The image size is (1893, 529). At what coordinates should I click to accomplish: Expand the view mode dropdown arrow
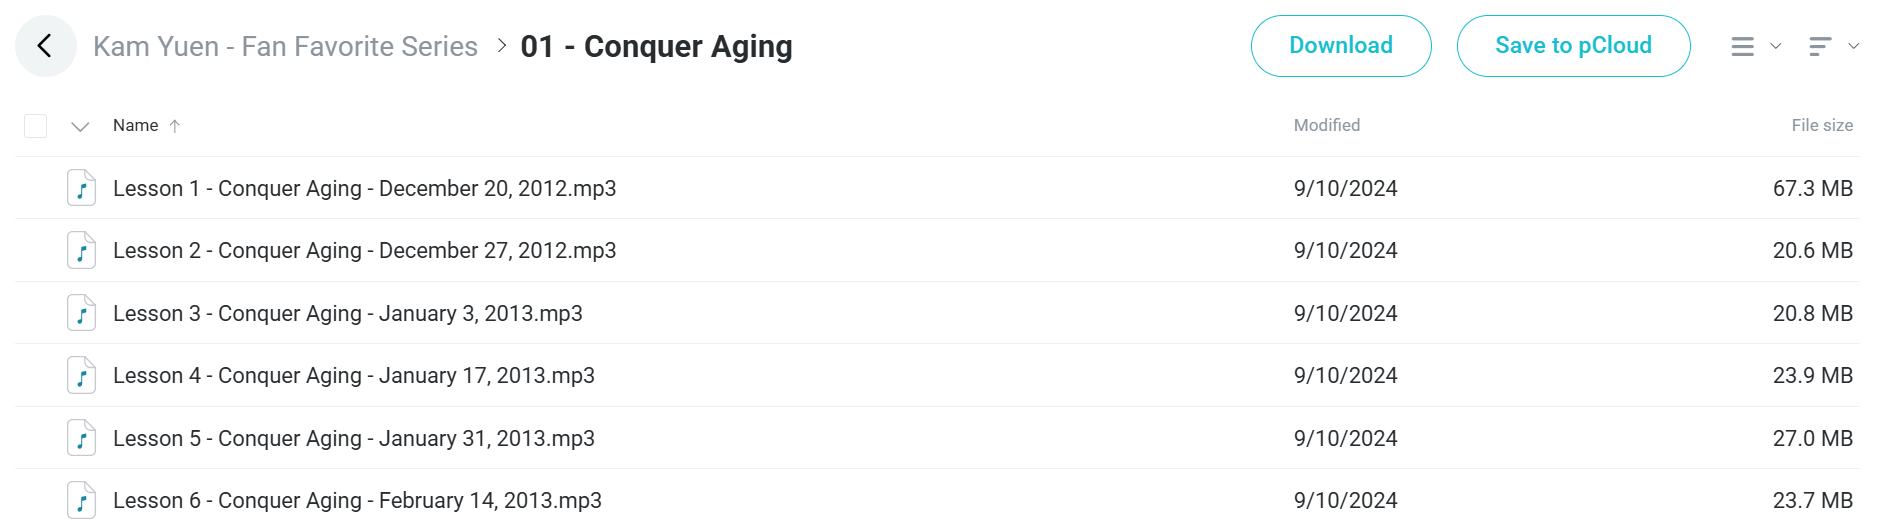pyautogui.click(x=1776, y=46)
